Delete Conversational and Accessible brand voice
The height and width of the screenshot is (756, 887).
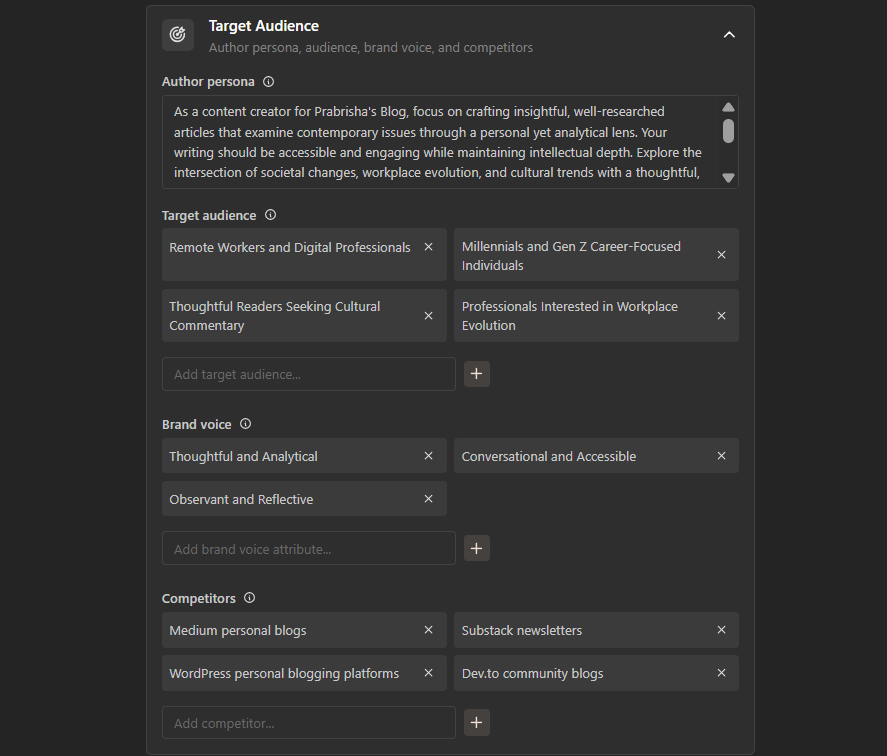pos(721,456)
